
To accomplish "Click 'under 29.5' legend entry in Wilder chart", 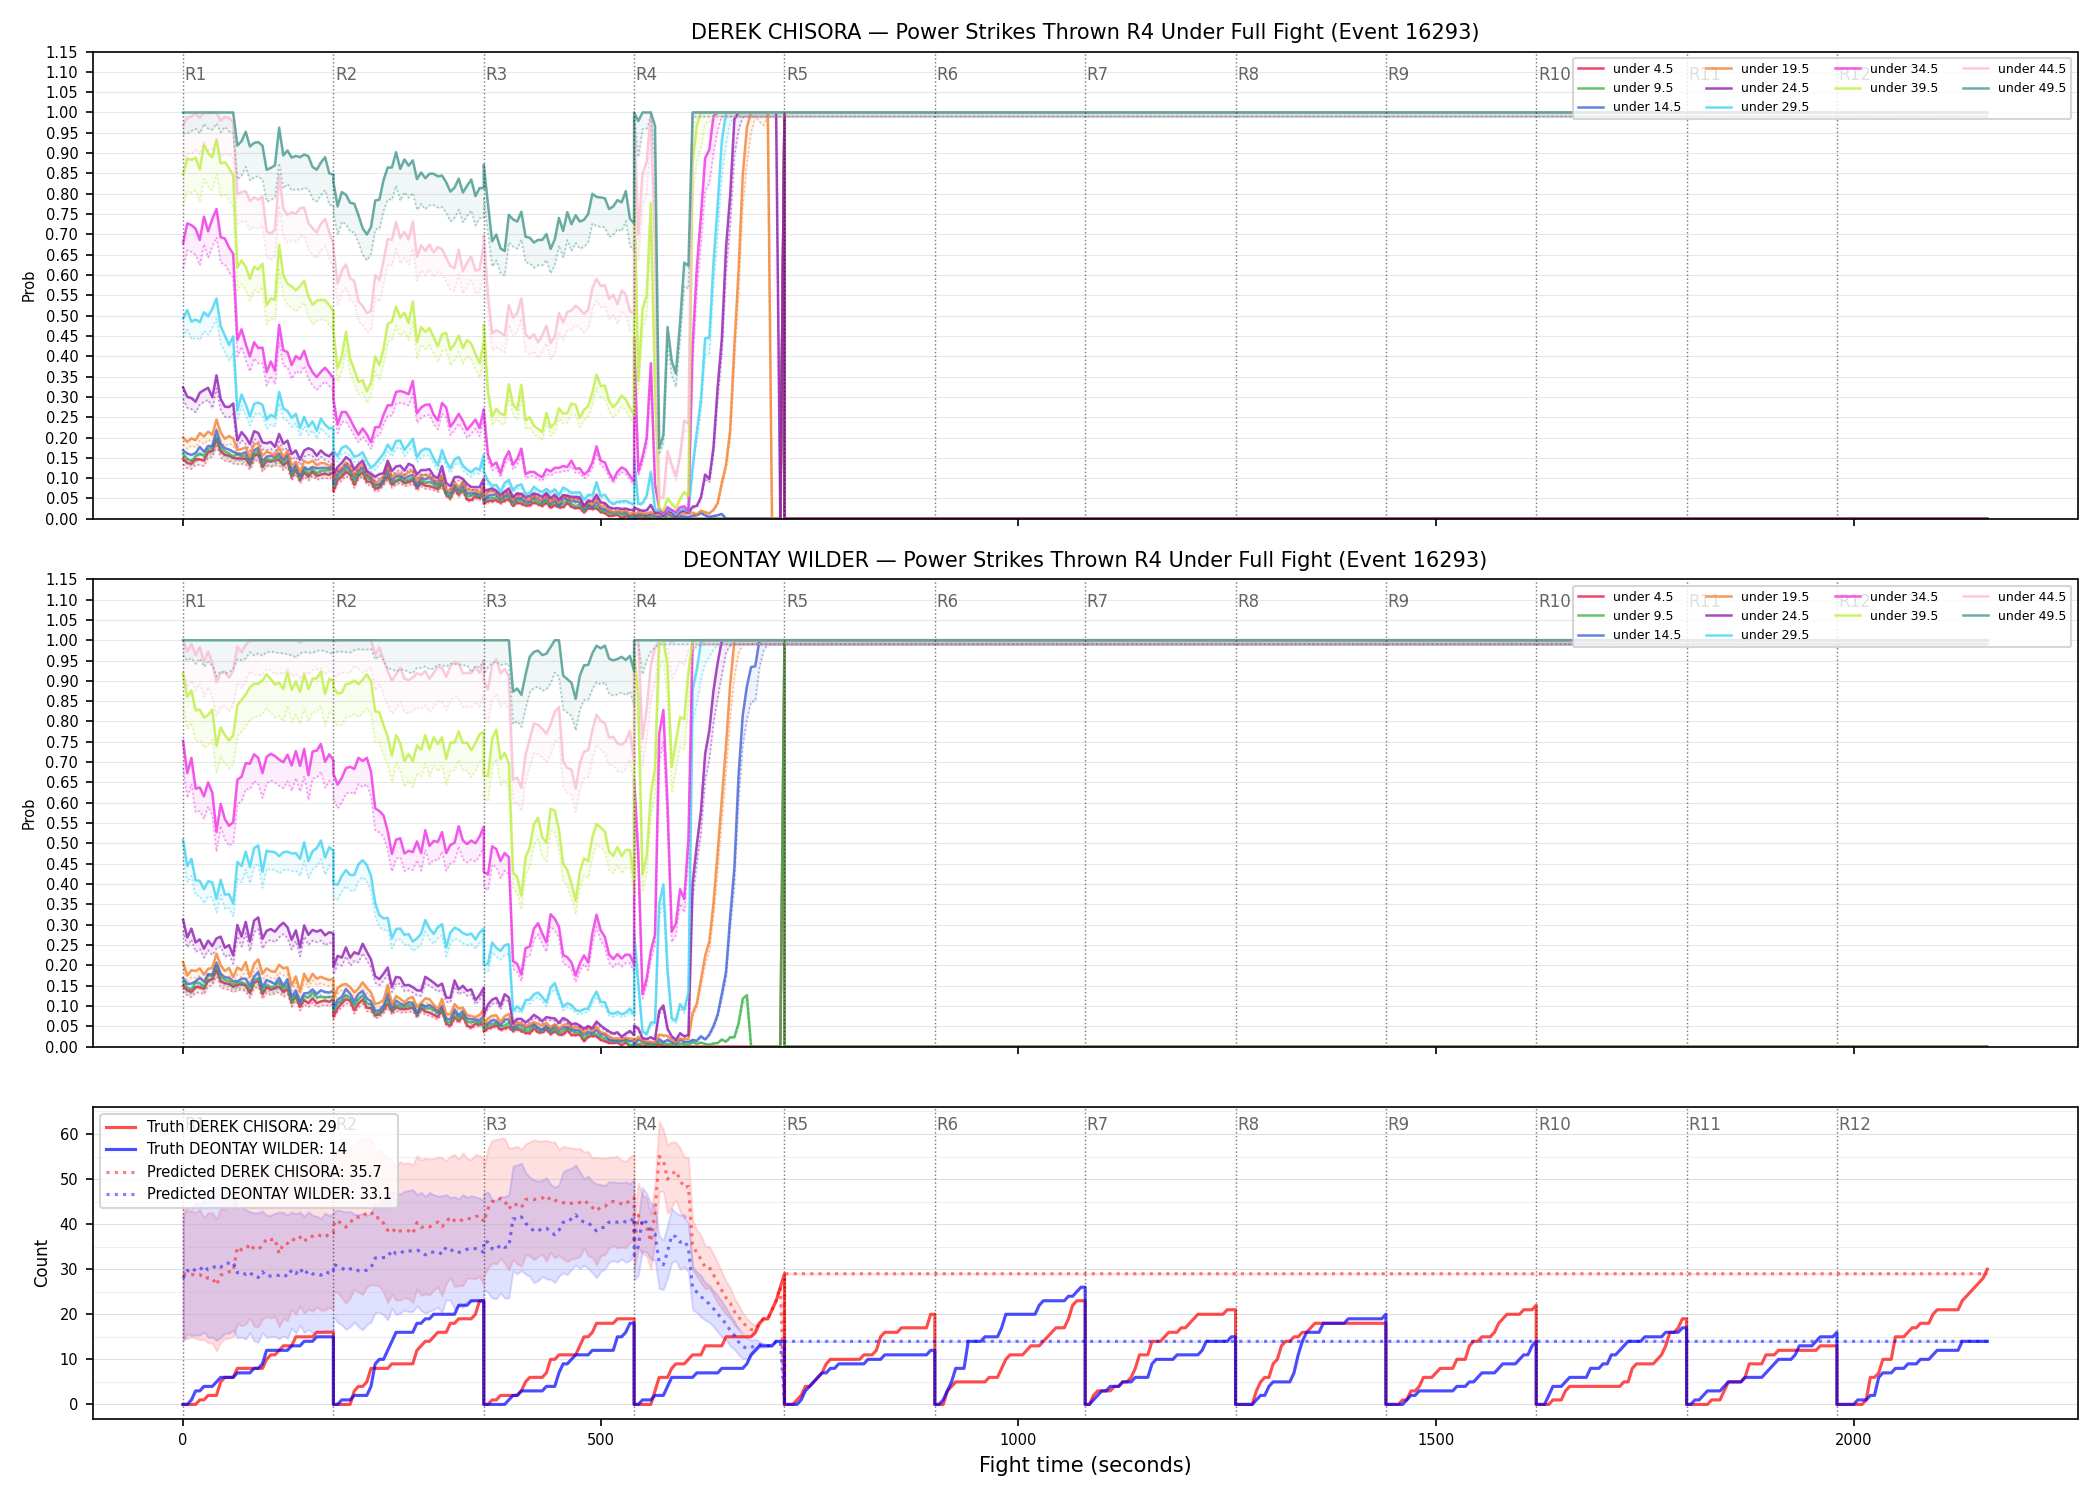I will (1757, 635).
